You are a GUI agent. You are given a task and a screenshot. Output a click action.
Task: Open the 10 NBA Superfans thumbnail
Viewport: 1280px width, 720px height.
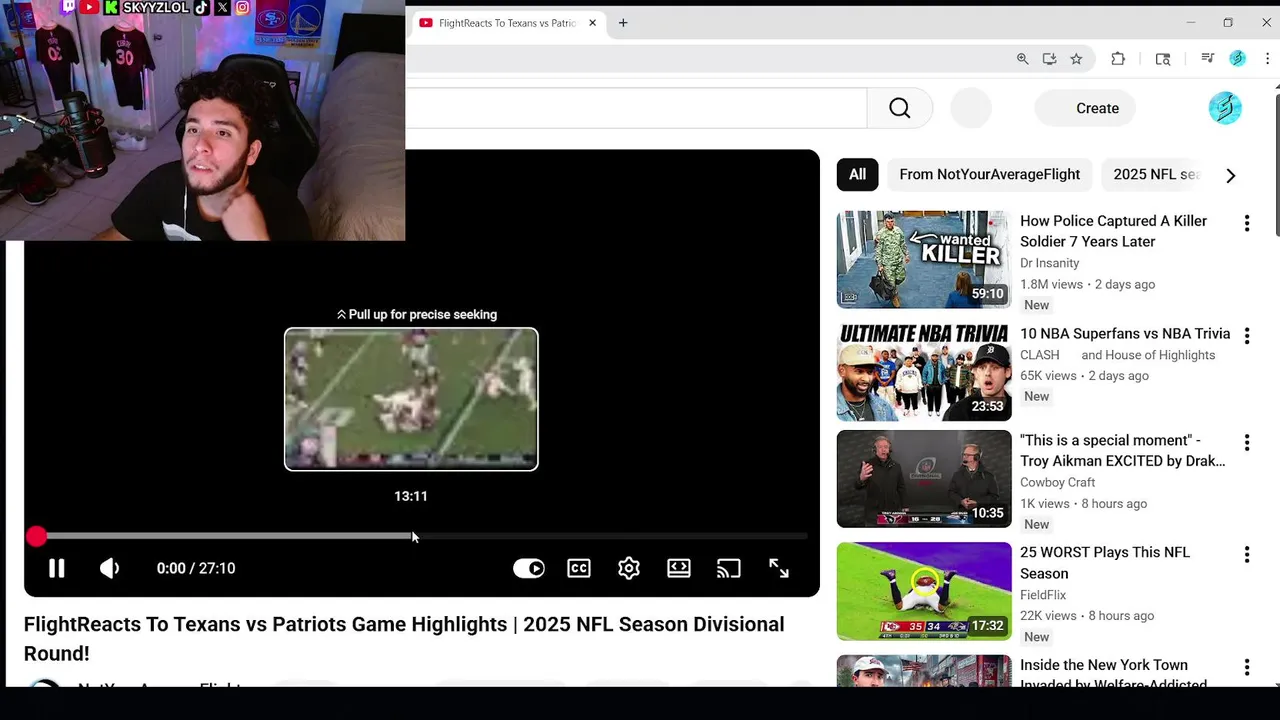924,372
